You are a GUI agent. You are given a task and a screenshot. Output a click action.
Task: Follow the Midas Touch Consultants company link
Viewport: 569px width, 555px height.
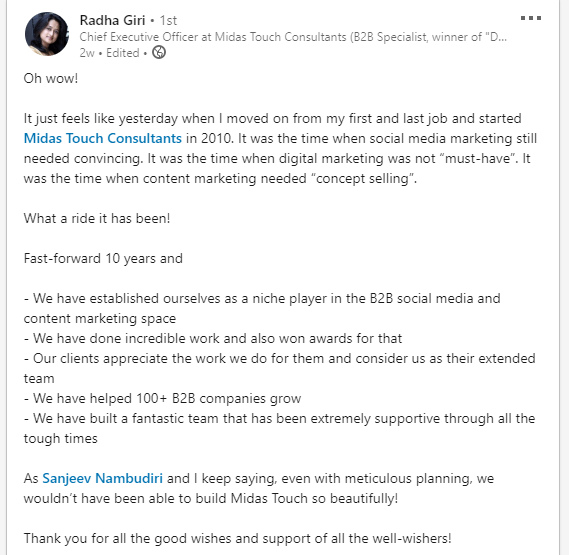(103, 138)
